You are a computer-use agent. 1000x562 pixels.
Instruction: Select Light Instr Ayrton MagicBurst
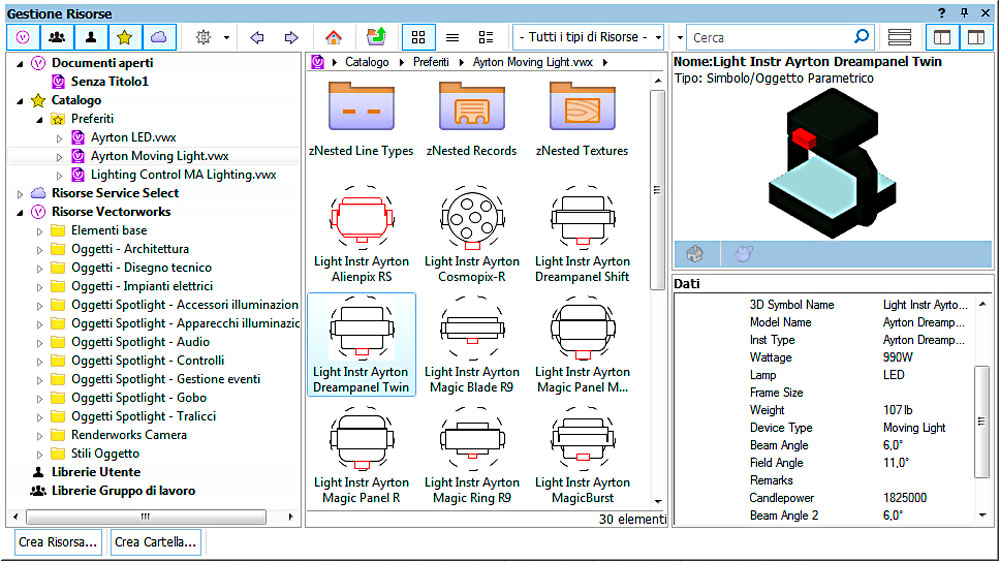click(x=582, y=455)
